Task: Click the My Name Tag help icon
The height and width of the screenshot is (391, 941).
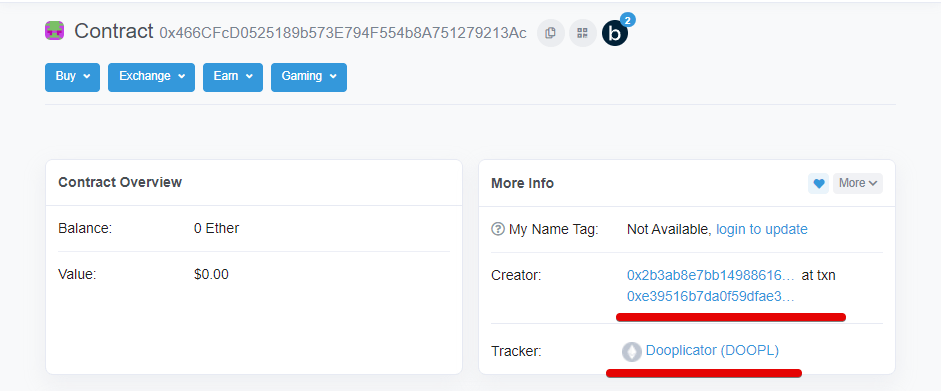Action: click(498, 229)
